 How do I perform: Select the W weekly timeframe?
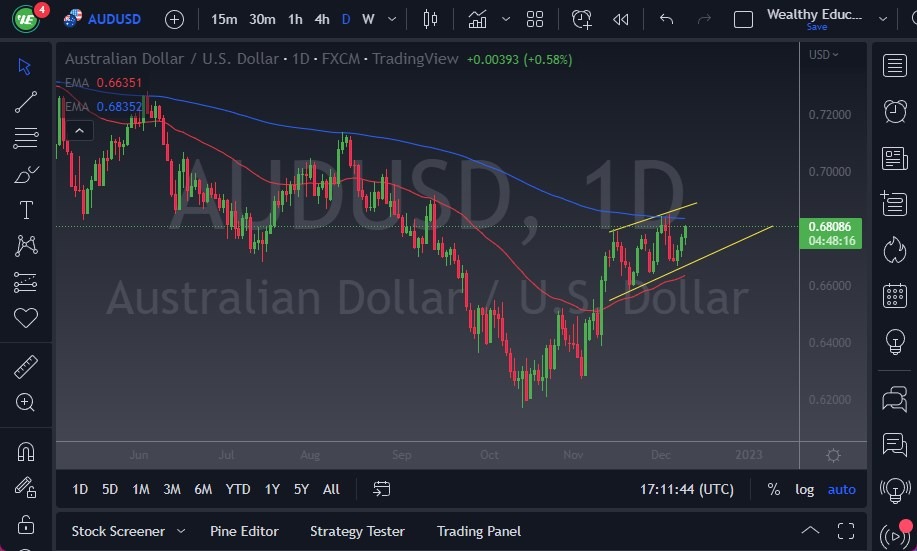[368, 19]
